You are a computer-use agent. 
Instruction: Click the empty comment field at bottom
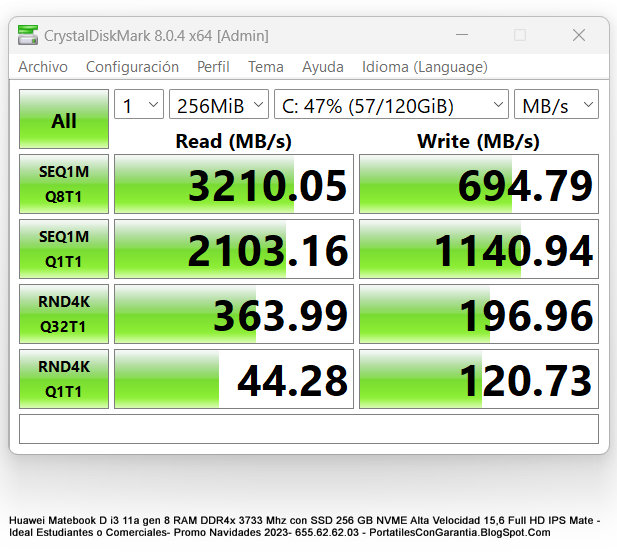pos(309,429)
